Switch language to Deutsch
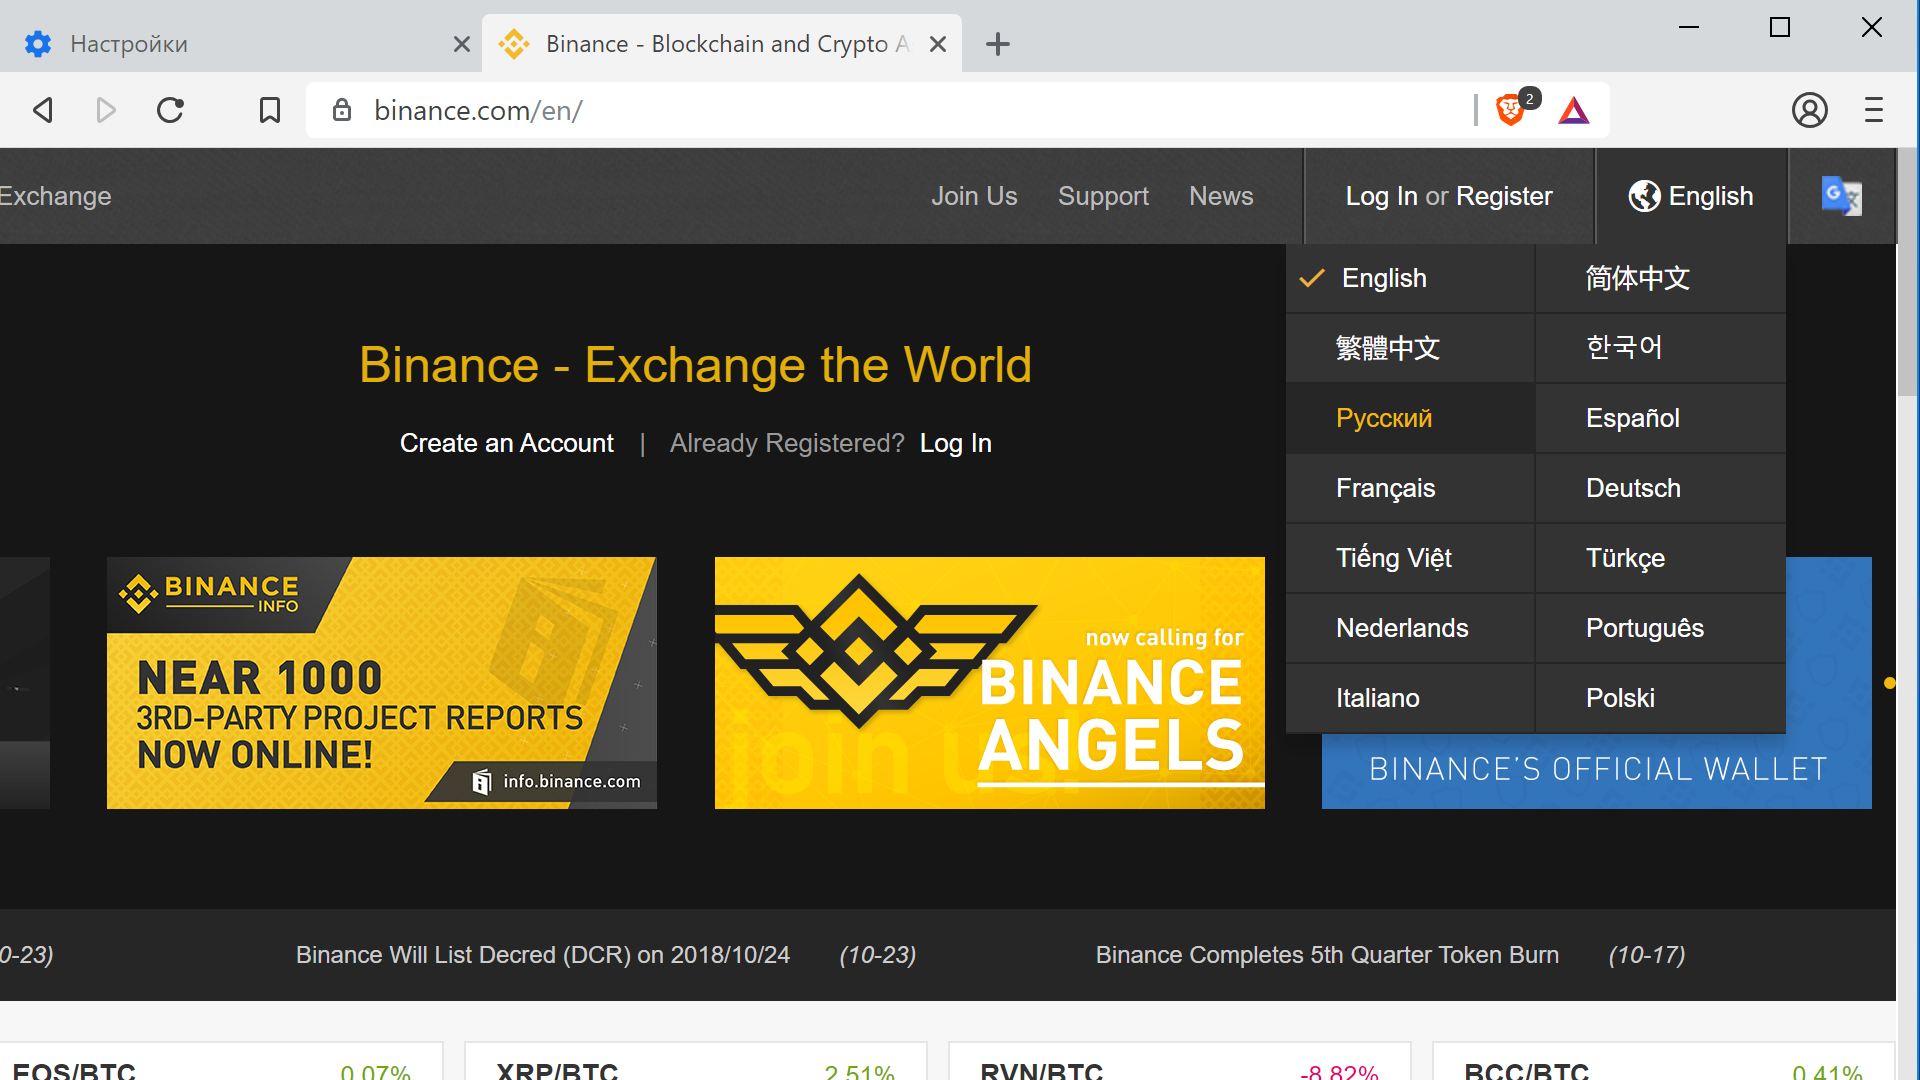 point(1660,488)
